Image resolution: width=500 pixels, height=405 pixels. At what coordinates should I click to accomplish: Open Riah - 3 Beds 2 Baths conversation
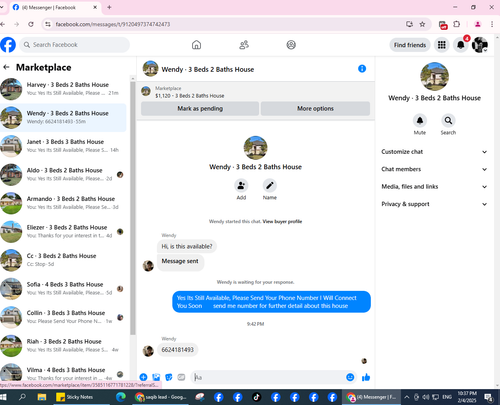[63, 345]
